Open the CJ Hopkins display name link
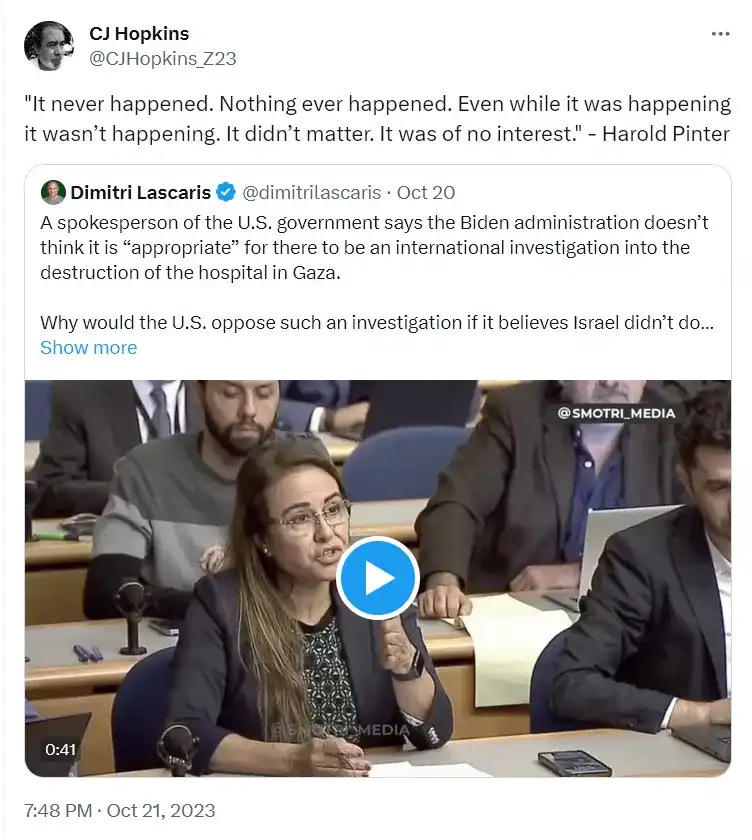Image resolution: width=752 pixels, height=840 pixels. click(x=138, y=34)
